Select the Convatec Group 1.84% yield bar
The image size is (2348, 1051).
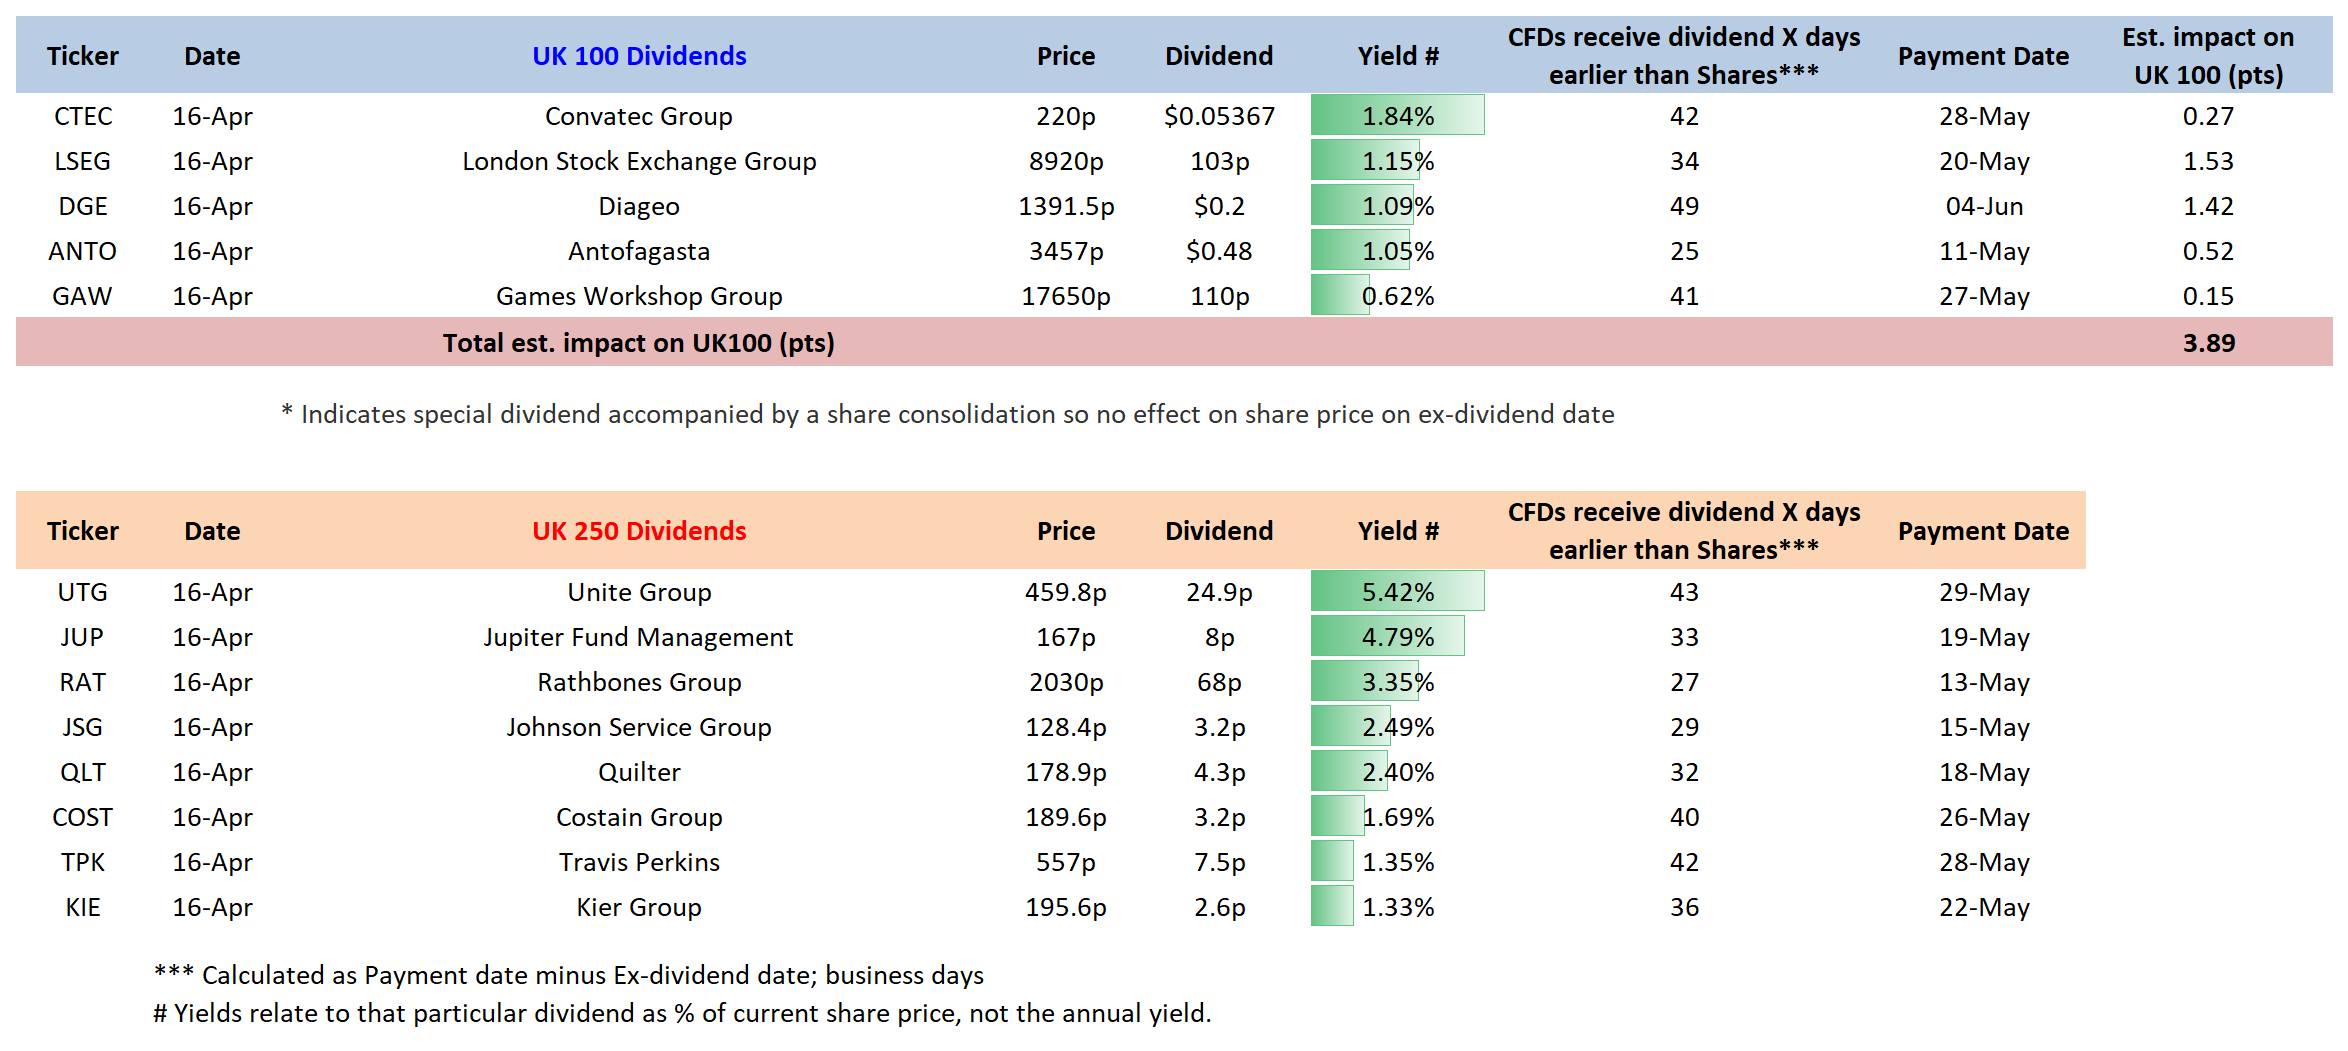[1397, 116]
